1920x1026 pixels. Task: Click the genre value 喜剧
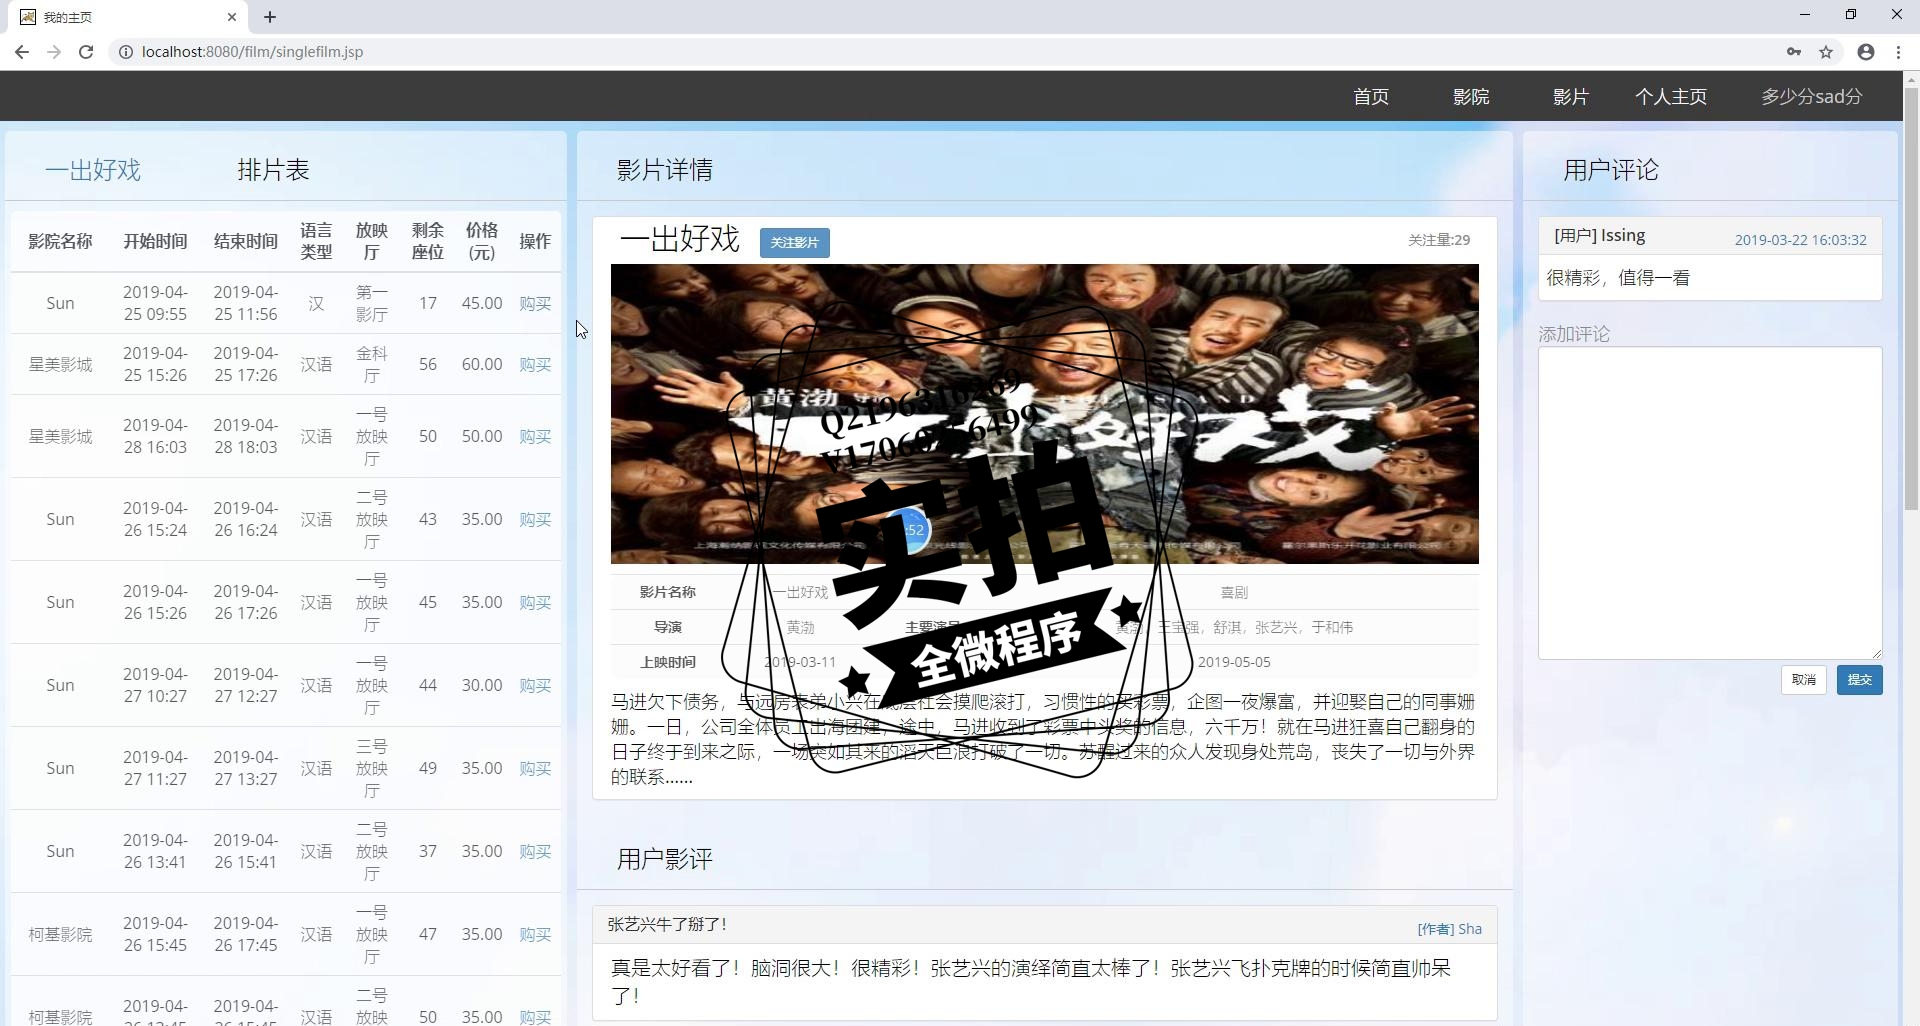tap(1234, 592)
